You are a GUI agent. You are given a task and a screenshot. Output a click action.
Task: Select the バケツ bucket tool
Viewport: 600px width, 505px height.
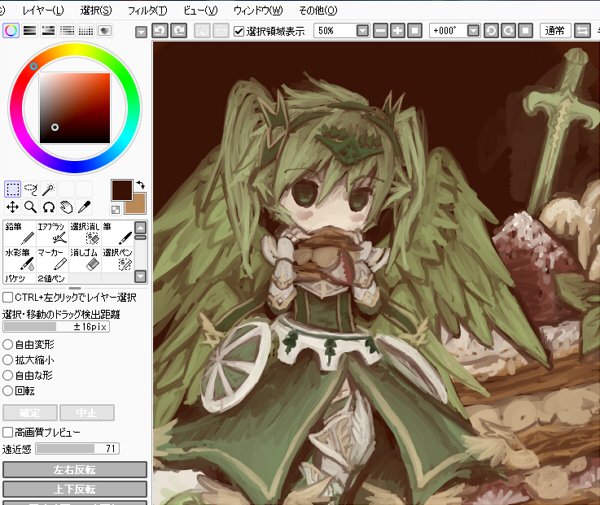point(20,278)
